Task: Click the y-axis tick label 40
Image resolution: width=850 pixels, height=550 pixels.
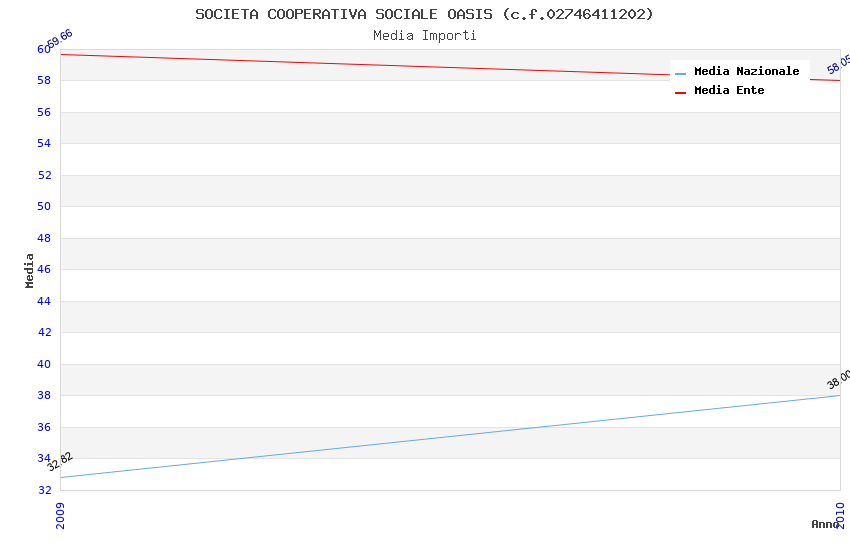Action: click(44, 364)
